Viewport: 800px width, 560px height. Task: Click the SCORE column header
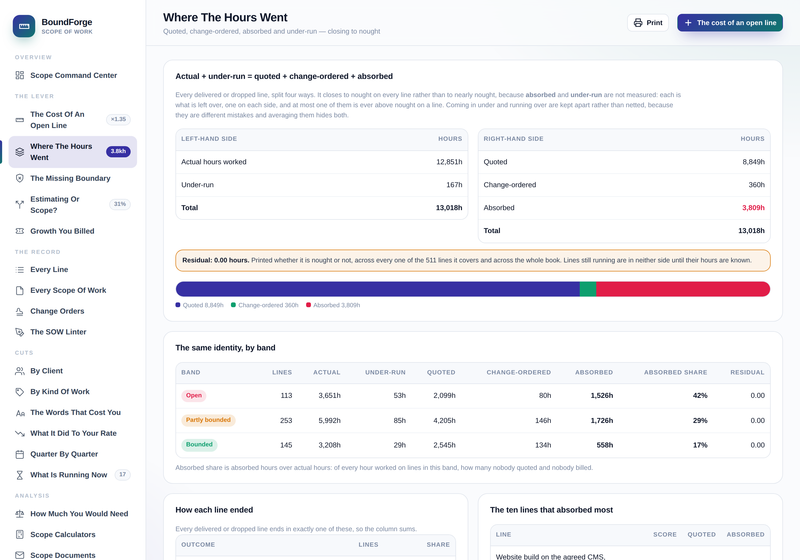click(665, 534)
